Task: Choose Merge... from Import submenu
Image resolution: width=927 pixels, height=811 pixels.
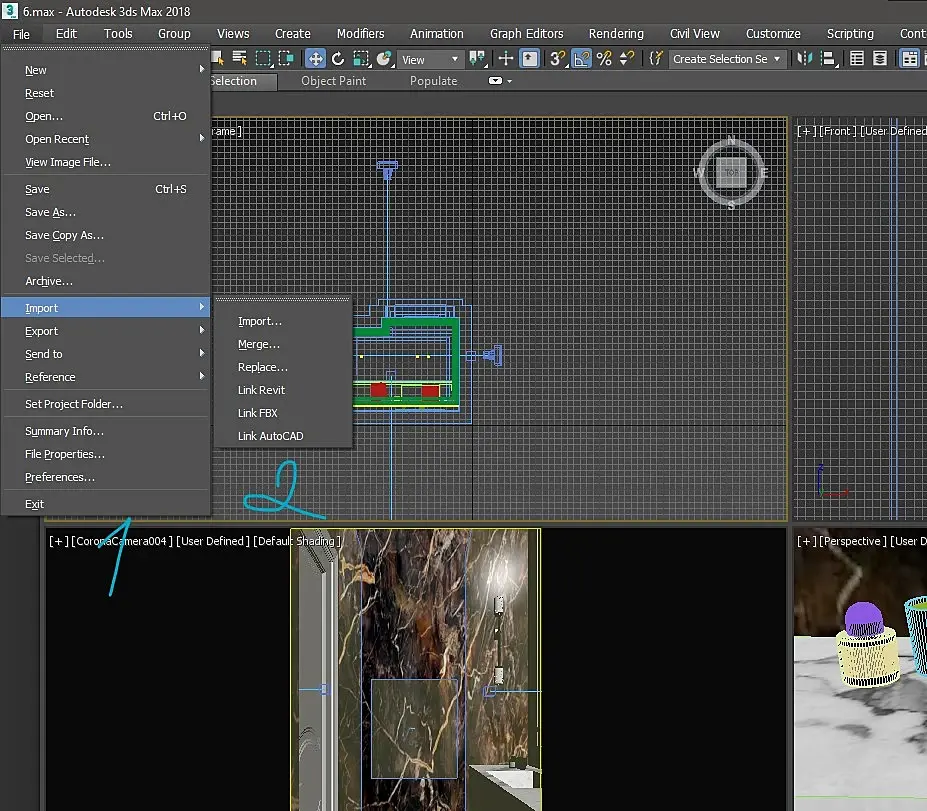Action: point(259,344)
